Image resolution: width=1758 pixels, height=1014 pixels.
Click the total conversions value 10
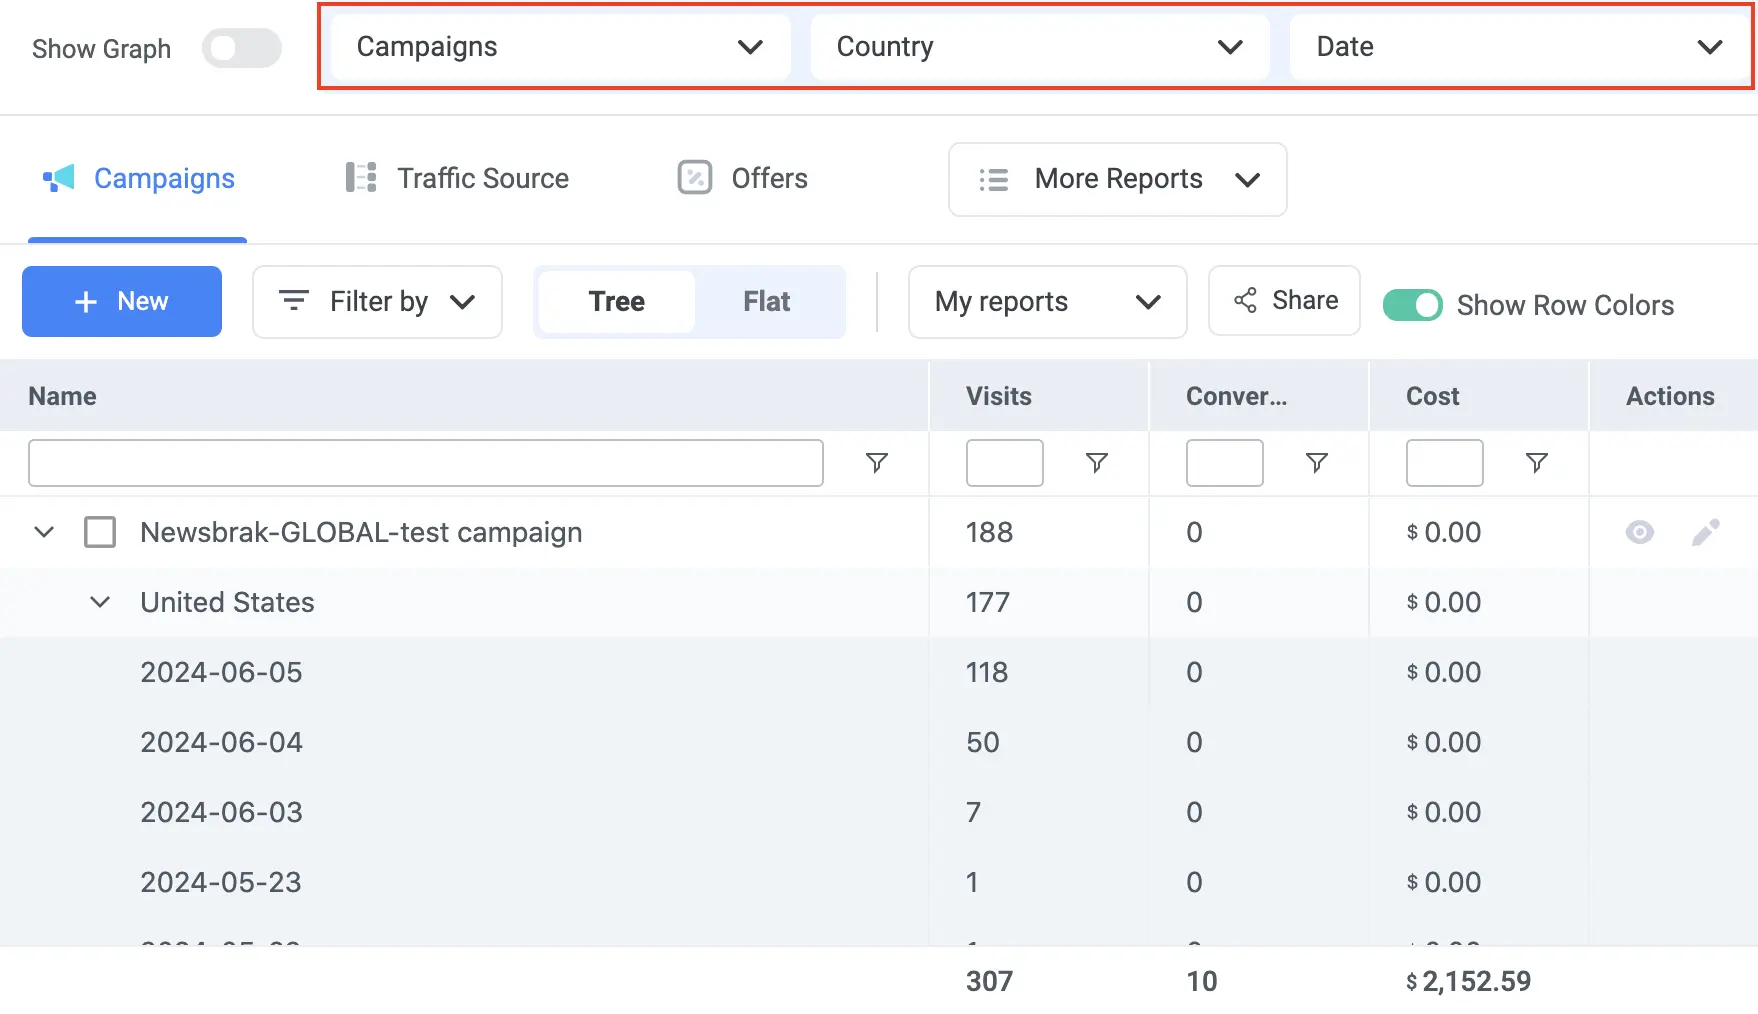point(1202,981)
